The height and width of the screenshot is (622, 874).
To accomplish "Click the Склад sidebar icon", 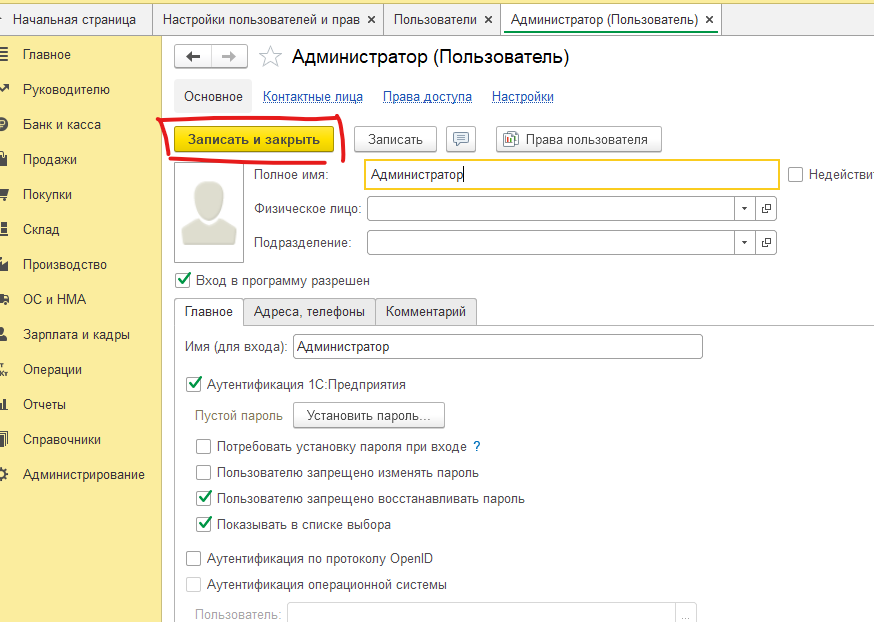I will coord(4,229).
